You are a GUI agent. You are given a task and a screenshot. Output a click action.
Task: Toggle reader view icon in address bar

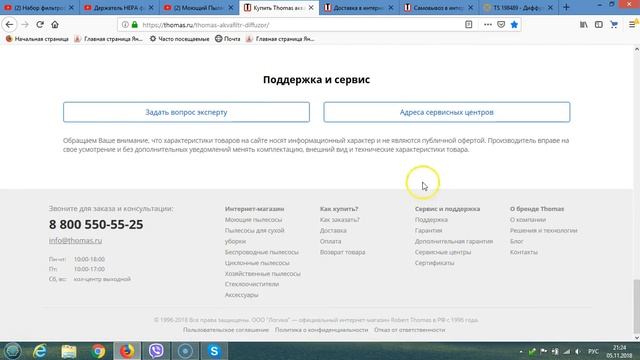469,25
